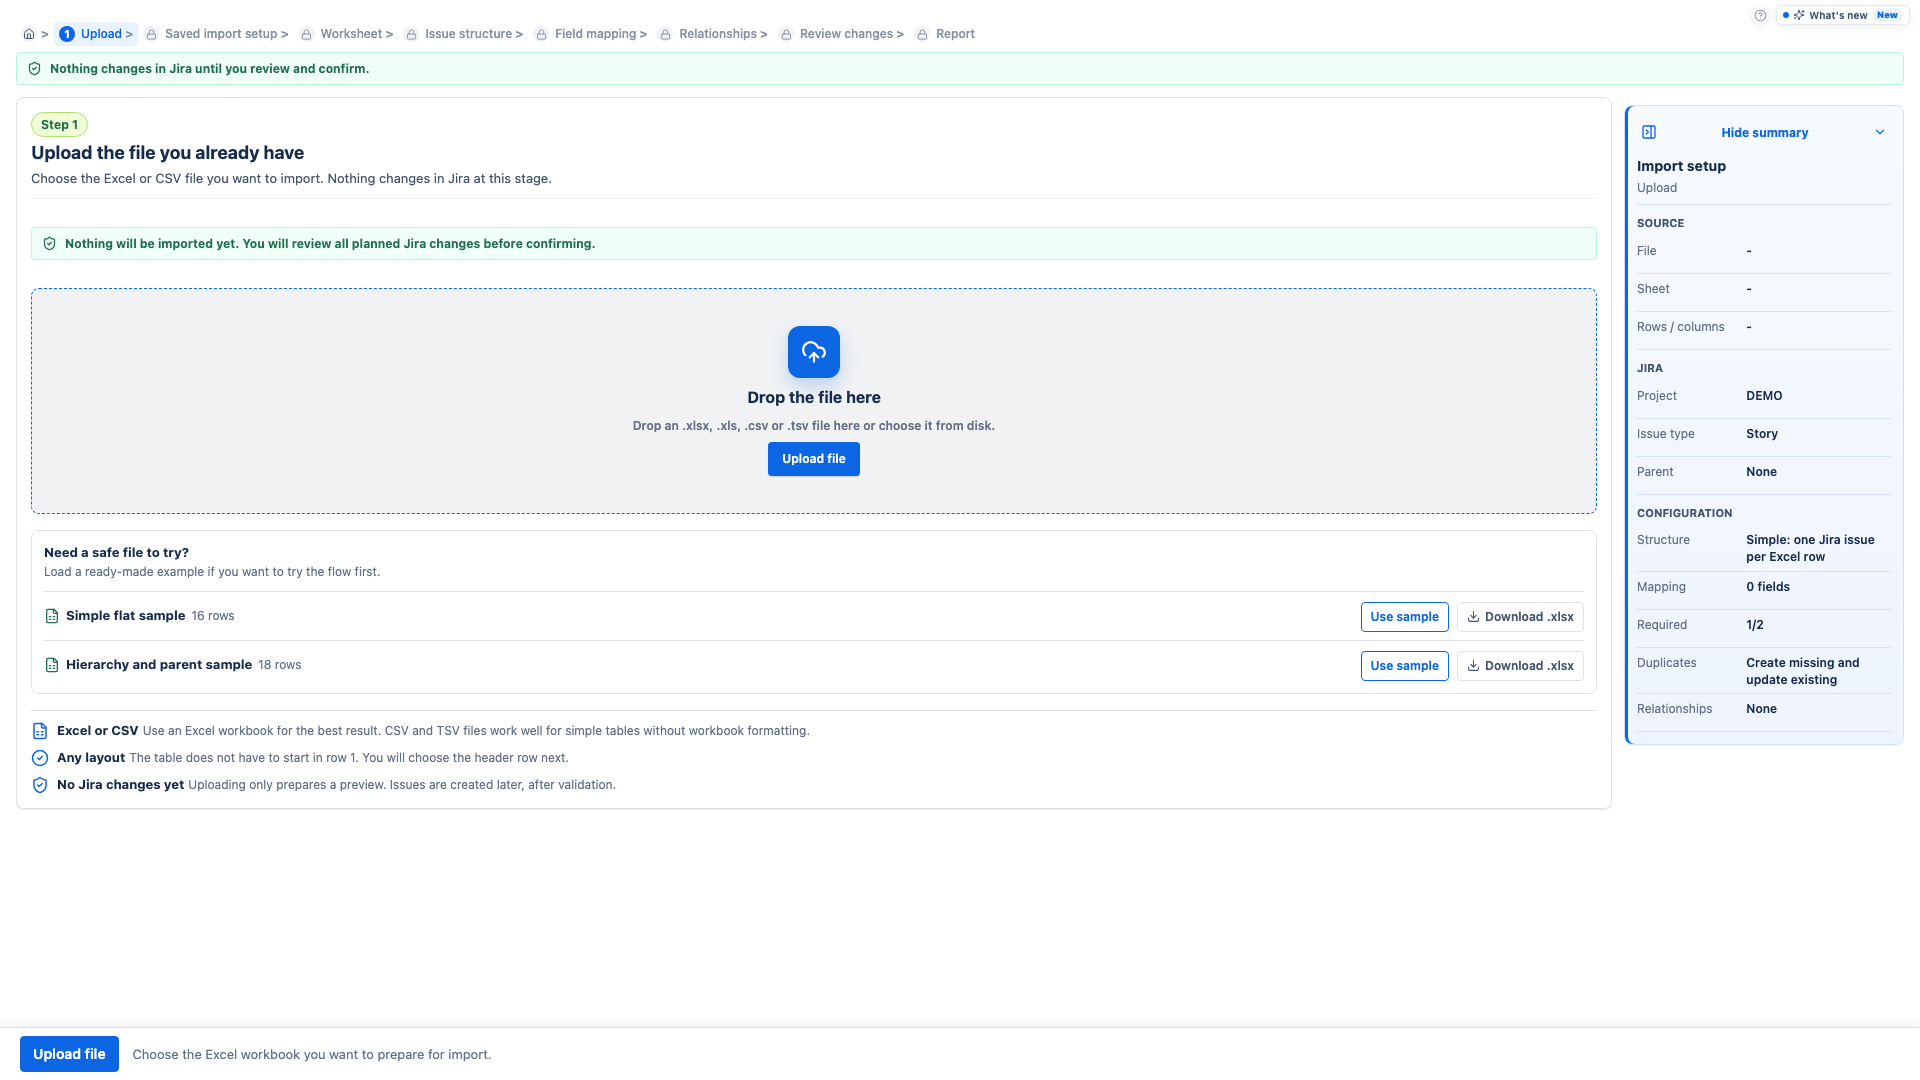Download .xlsx for Hierarchy and parent sample
Screen dimensions: 1920x1080
click(1520, 666)
